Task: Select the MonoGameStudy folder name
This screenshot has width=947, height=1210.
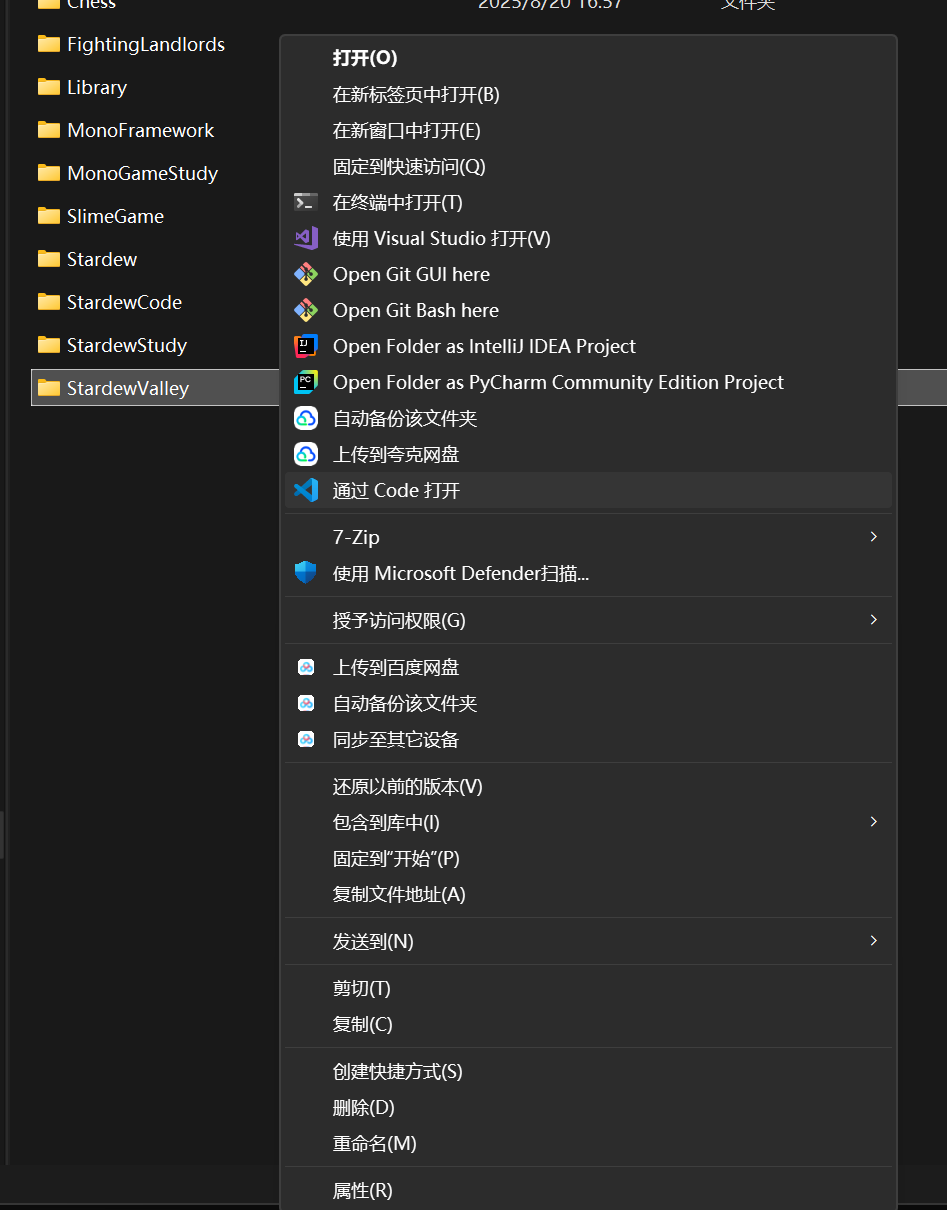Action: [142, 173]
